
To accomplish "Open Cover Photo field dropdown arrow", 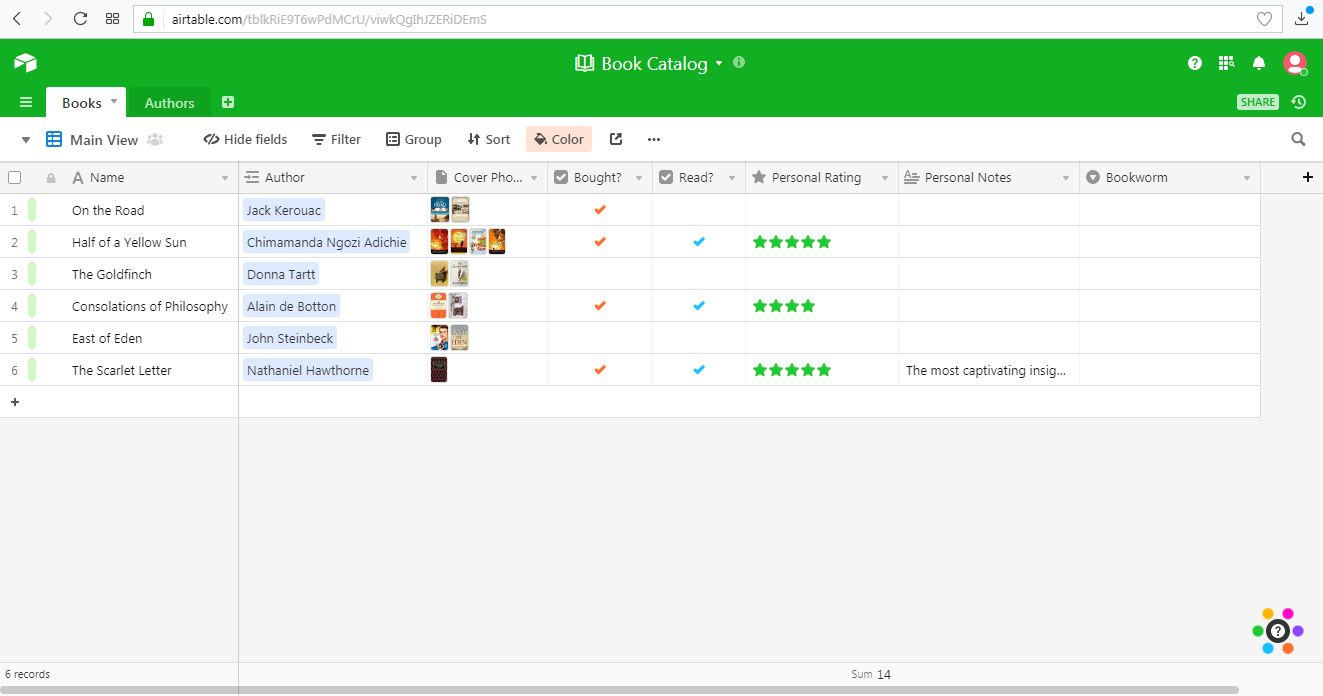I will (534, 178).
